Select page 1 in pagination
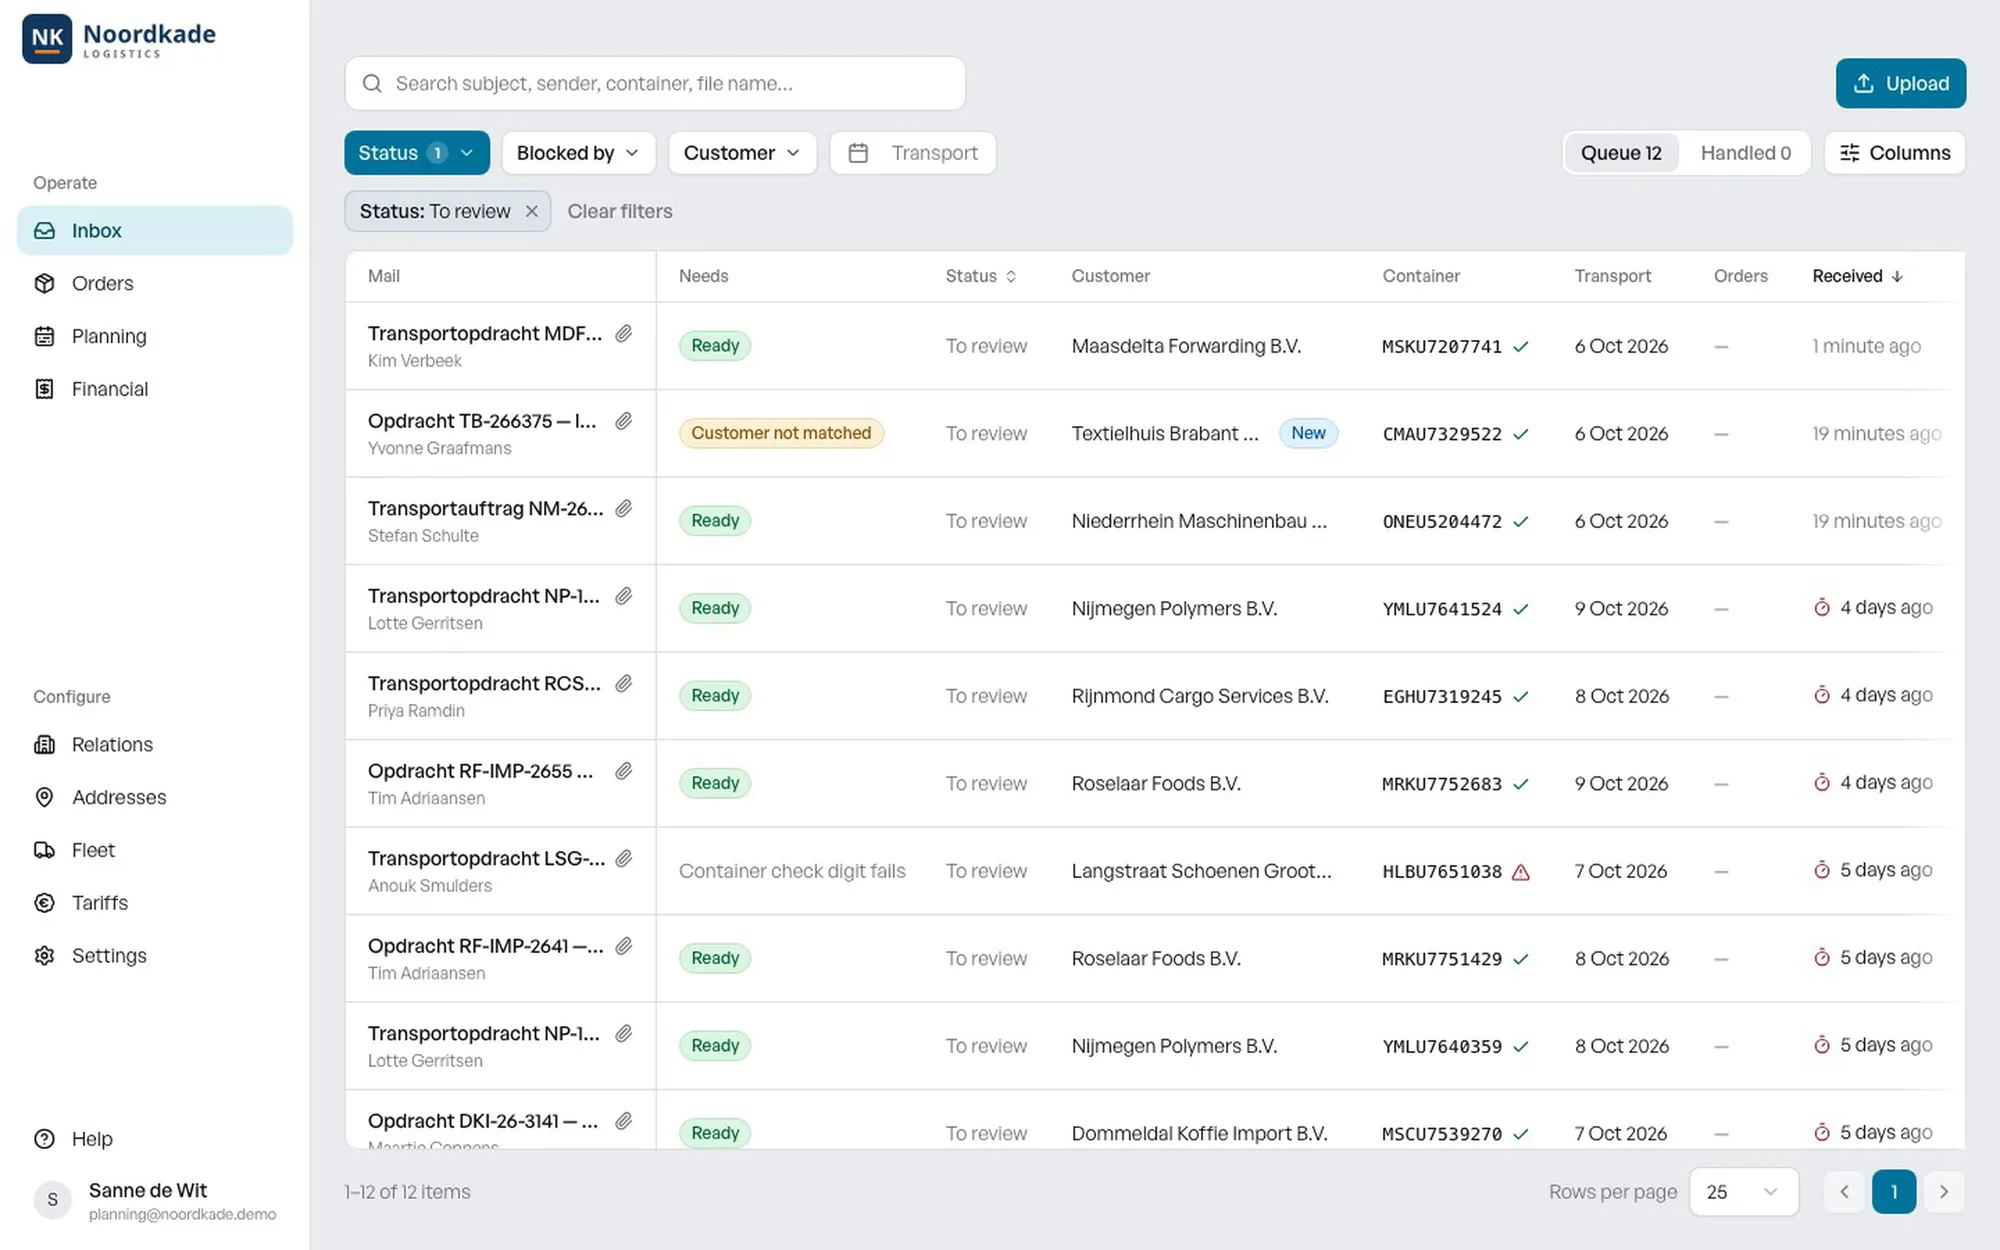 pyautogui.click(x=1894, y=1192)
